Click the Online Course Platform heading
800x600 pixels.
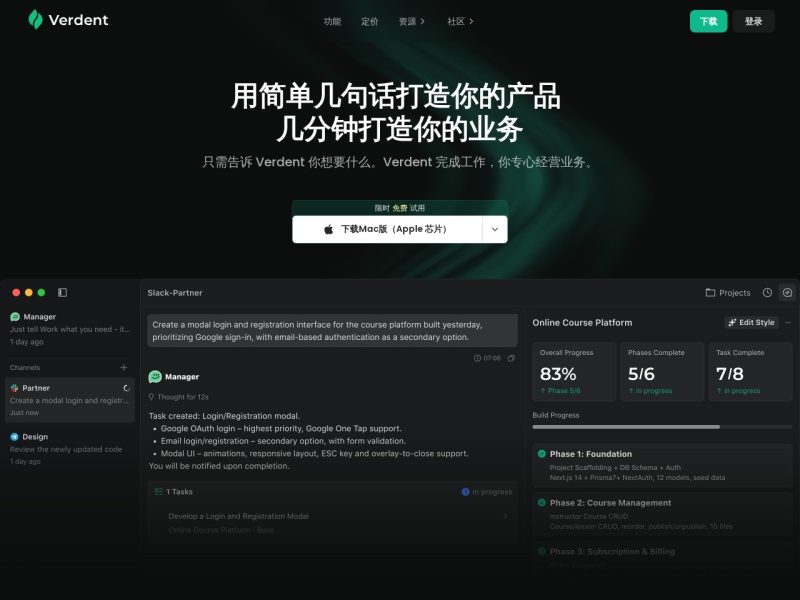582,322
